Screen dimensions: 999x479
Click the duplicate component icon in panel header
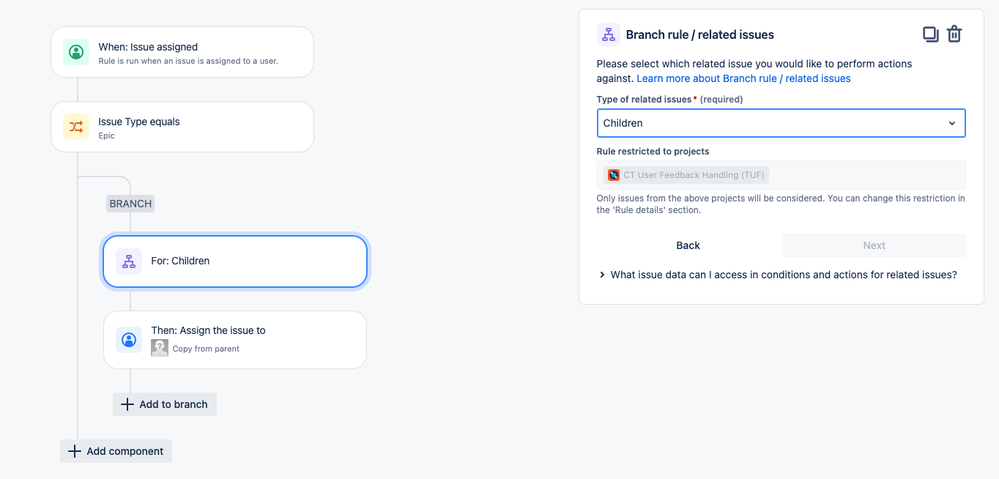point(931,34)
